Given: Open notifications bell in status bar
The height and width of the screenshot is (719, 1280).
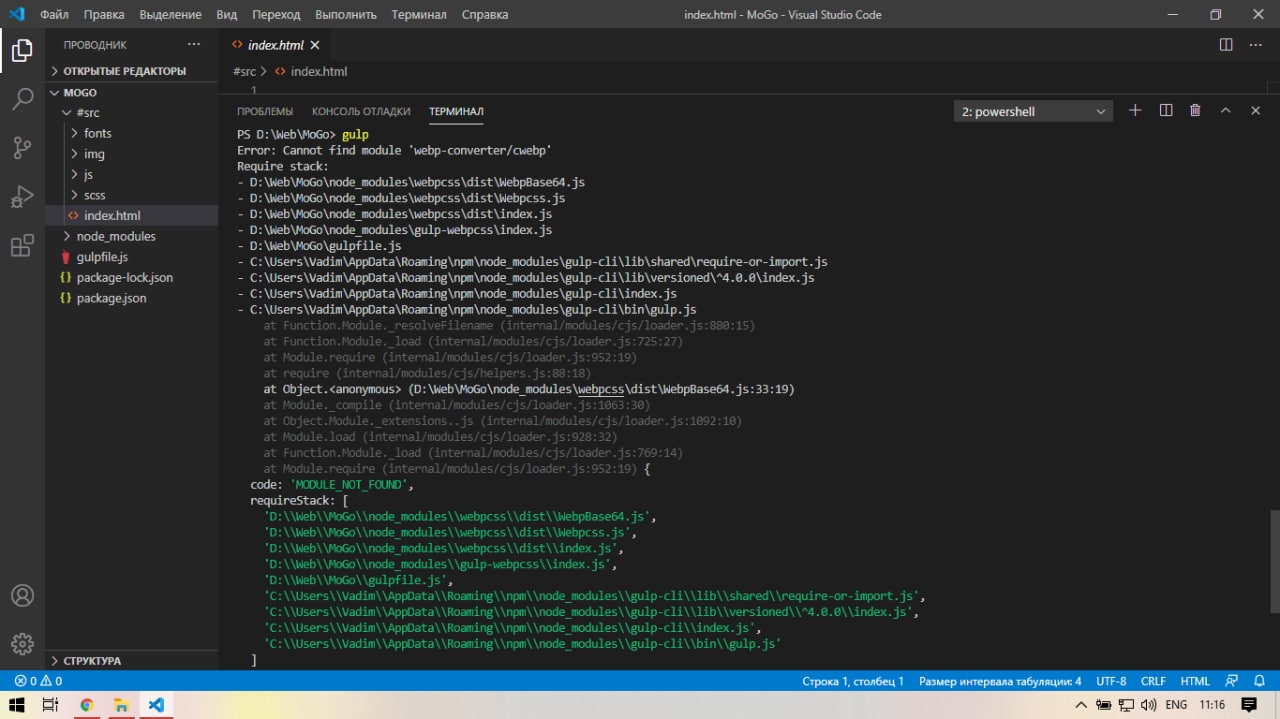Looking at the screenshot, I should coord(1259,681).
